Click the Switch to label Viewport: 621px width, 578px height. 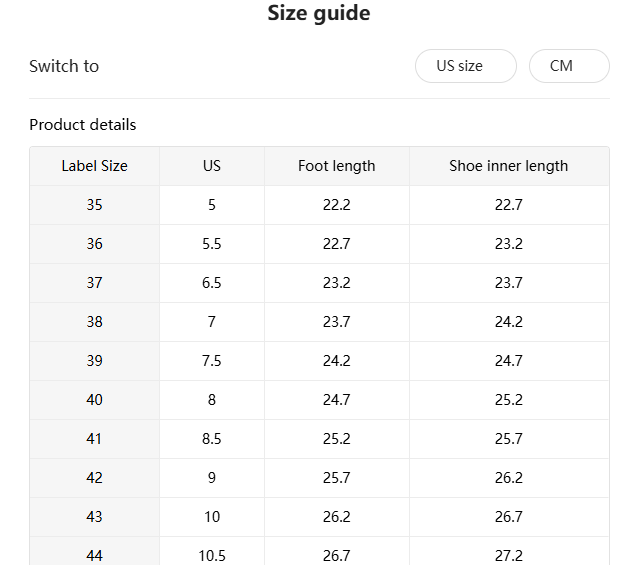point(64,66)
